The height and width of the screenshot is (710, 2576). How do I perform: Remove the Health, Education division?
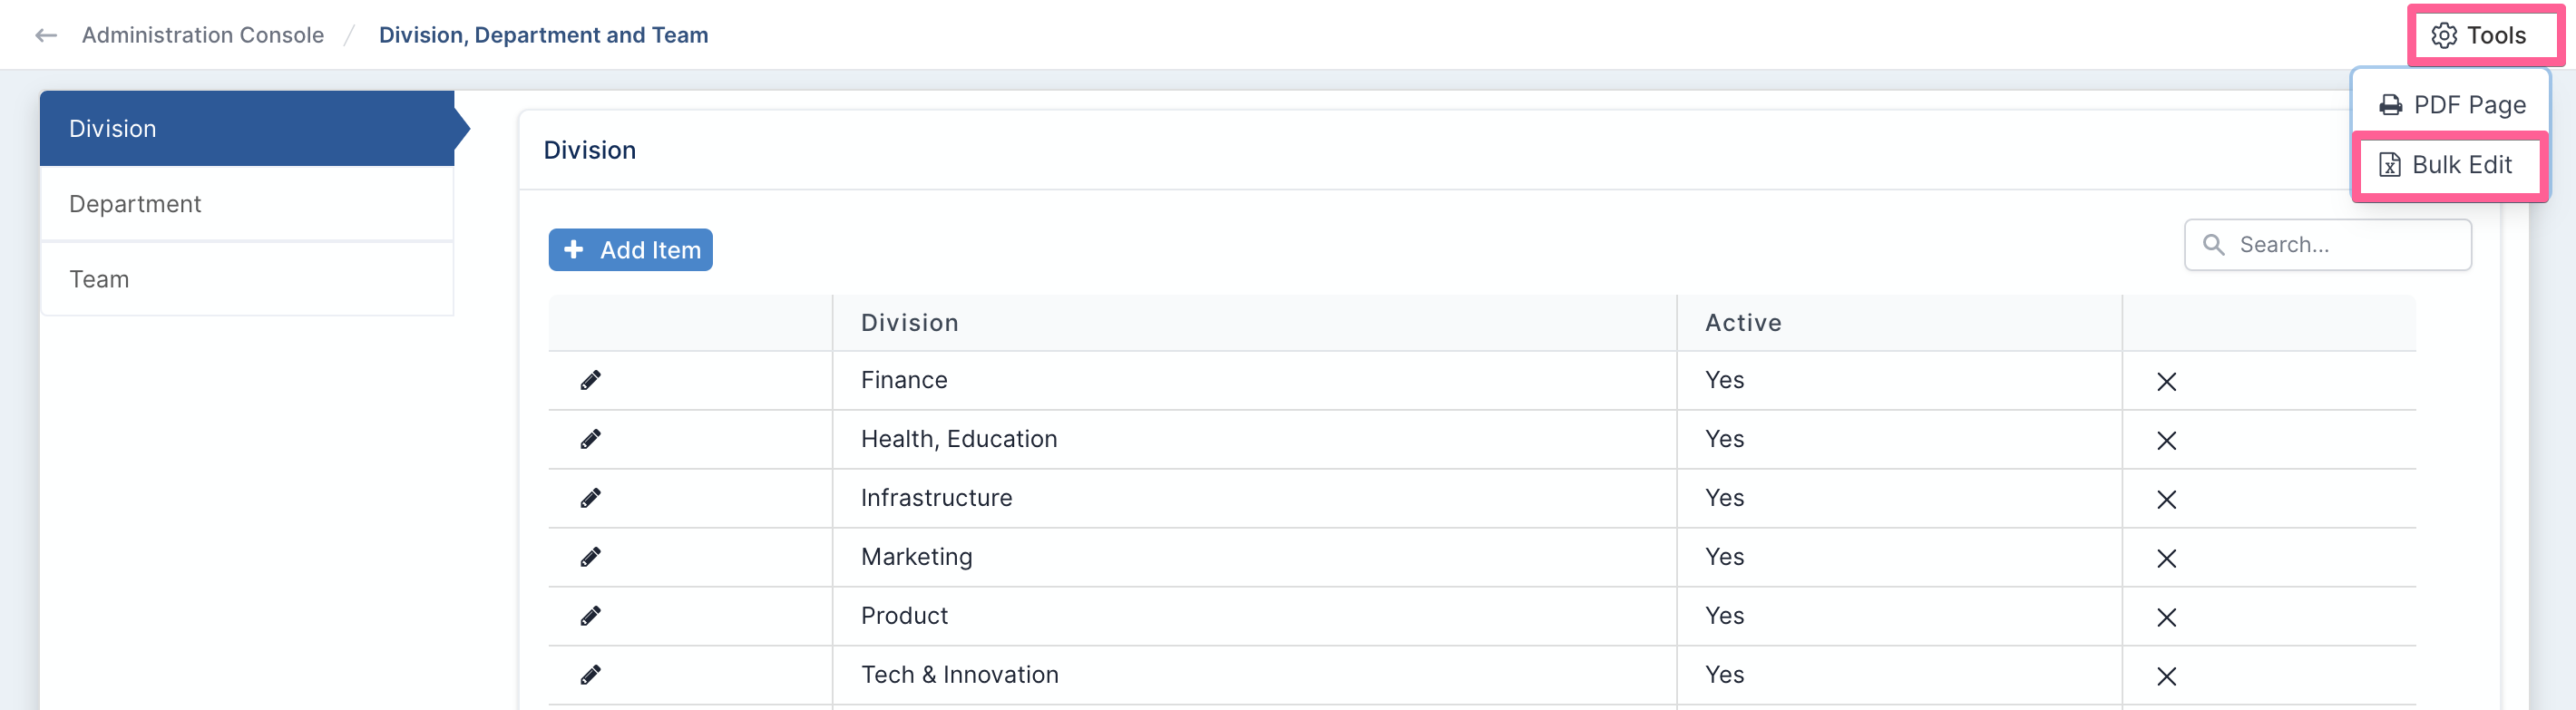point(2166,441)
